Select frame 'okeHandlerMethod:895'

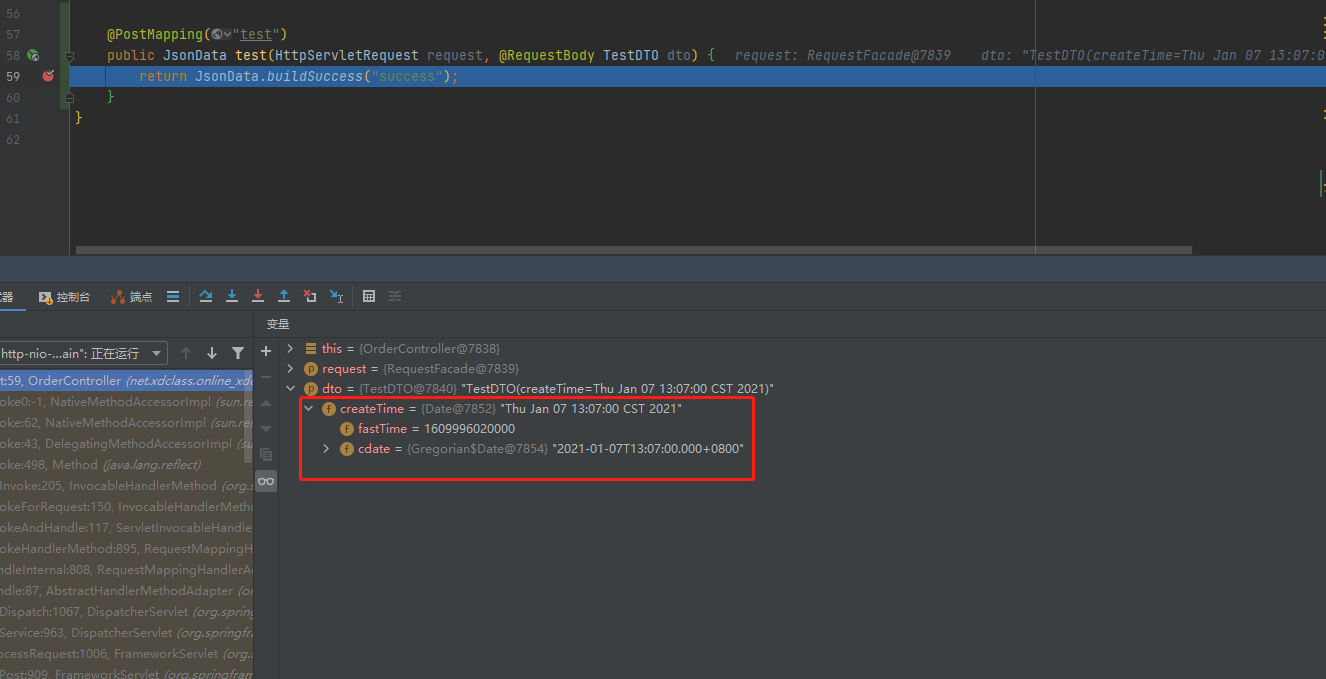click(126, 549)
